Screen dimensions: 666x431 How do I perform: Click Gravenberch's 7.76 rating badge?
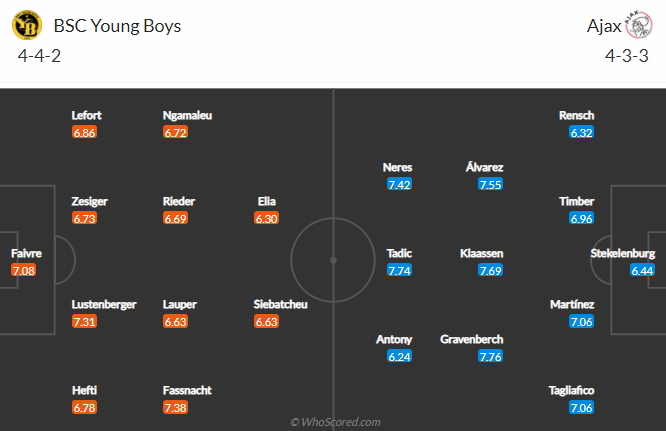[490, 356]
